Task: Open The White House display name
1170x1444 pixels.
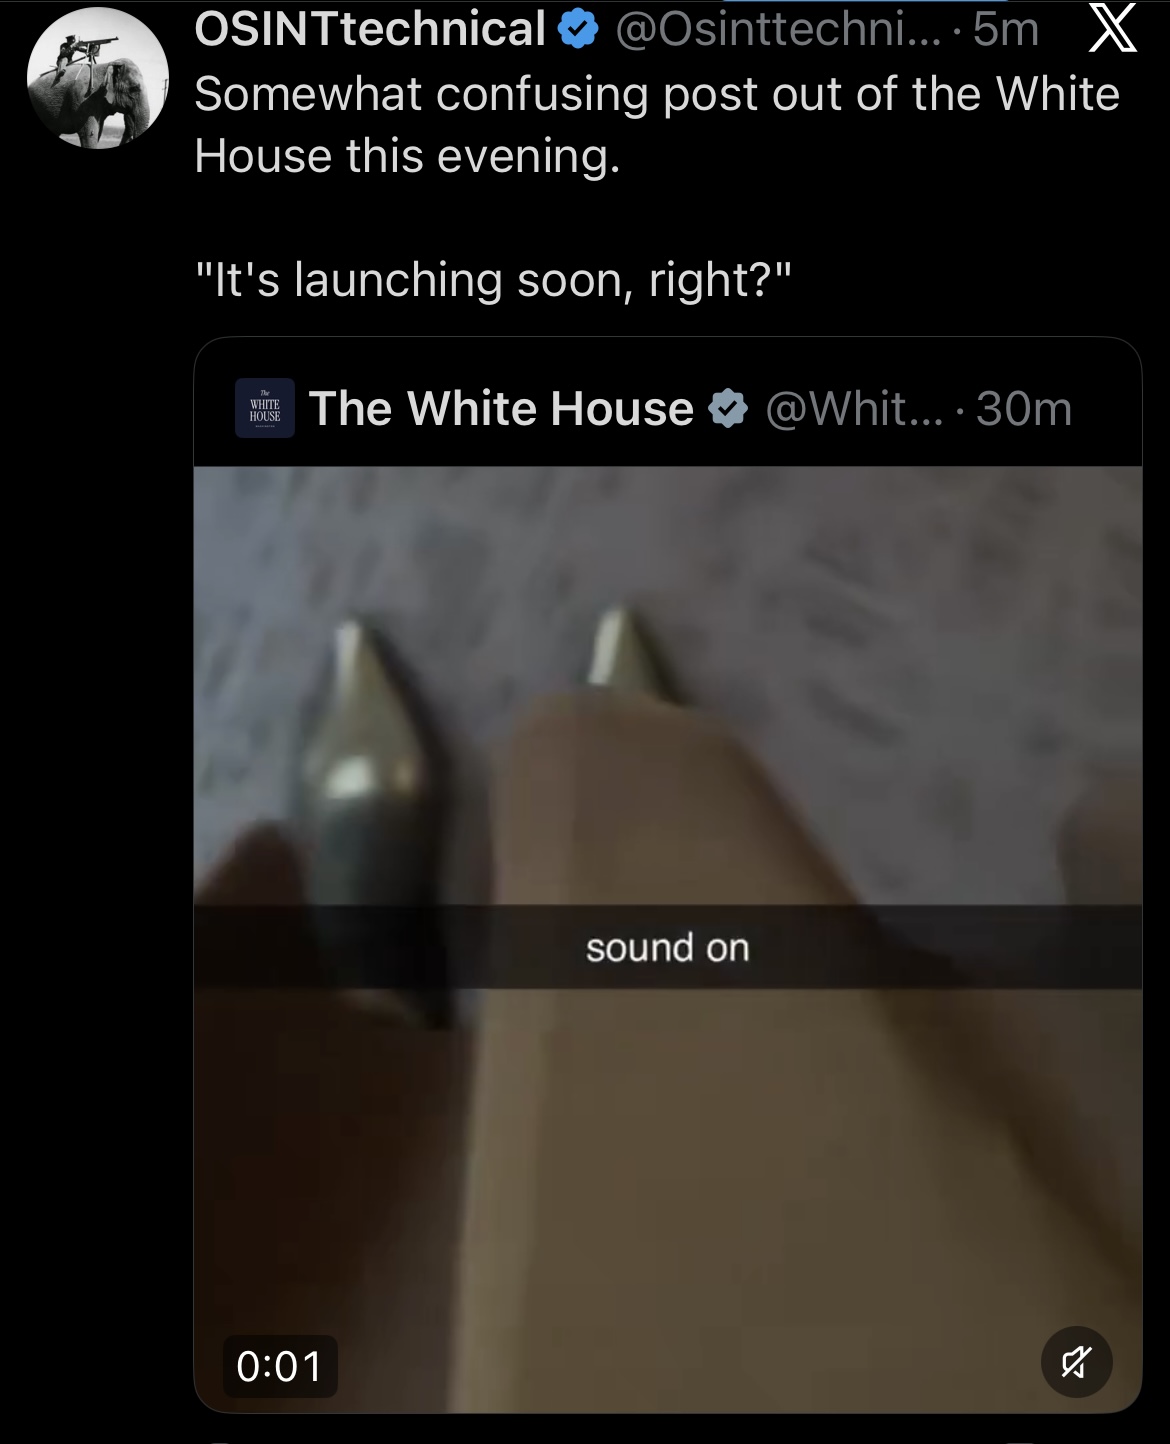Action: click(501, 408)
